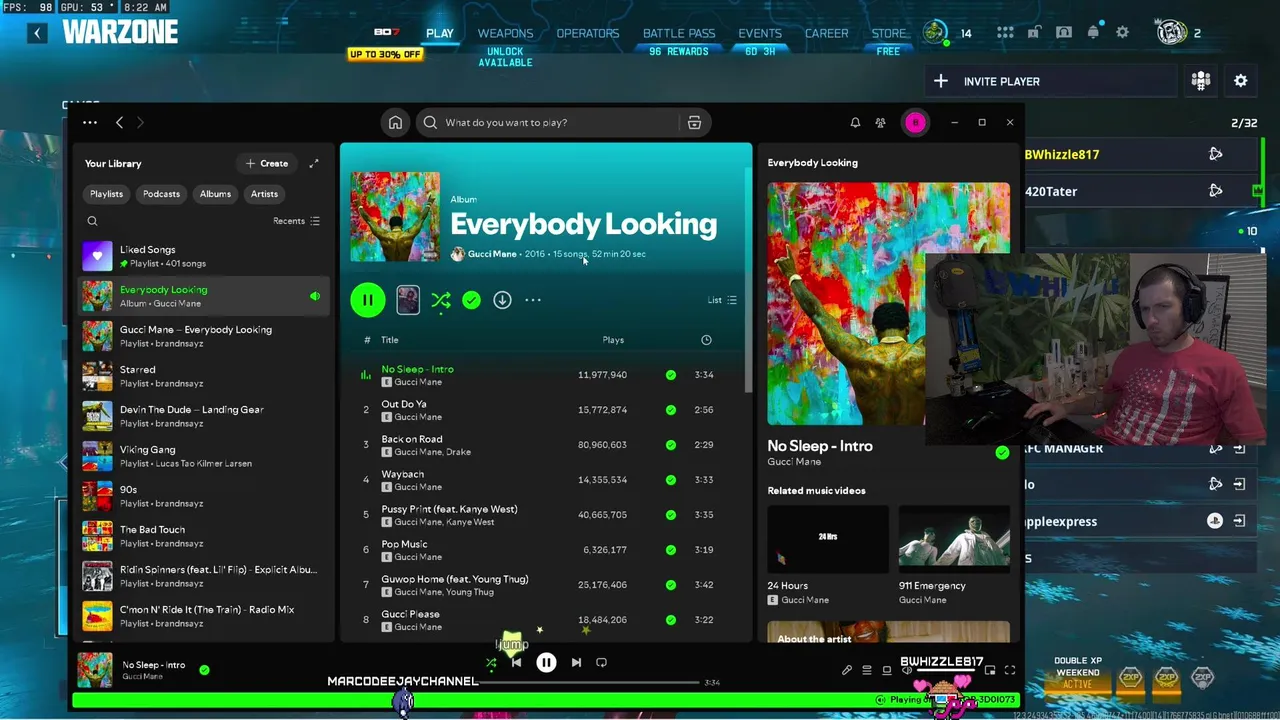
Task: Filter library by Albums
Action: pos(215,194)
